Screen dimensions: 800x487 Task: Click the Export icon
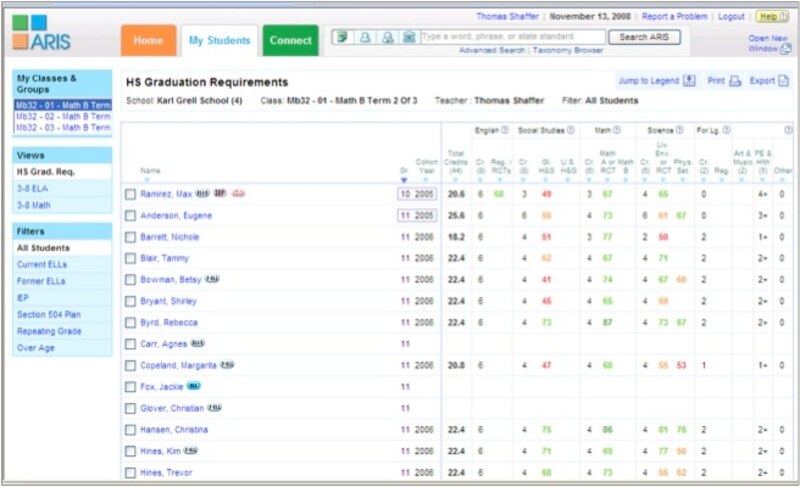tap(784, 81)
